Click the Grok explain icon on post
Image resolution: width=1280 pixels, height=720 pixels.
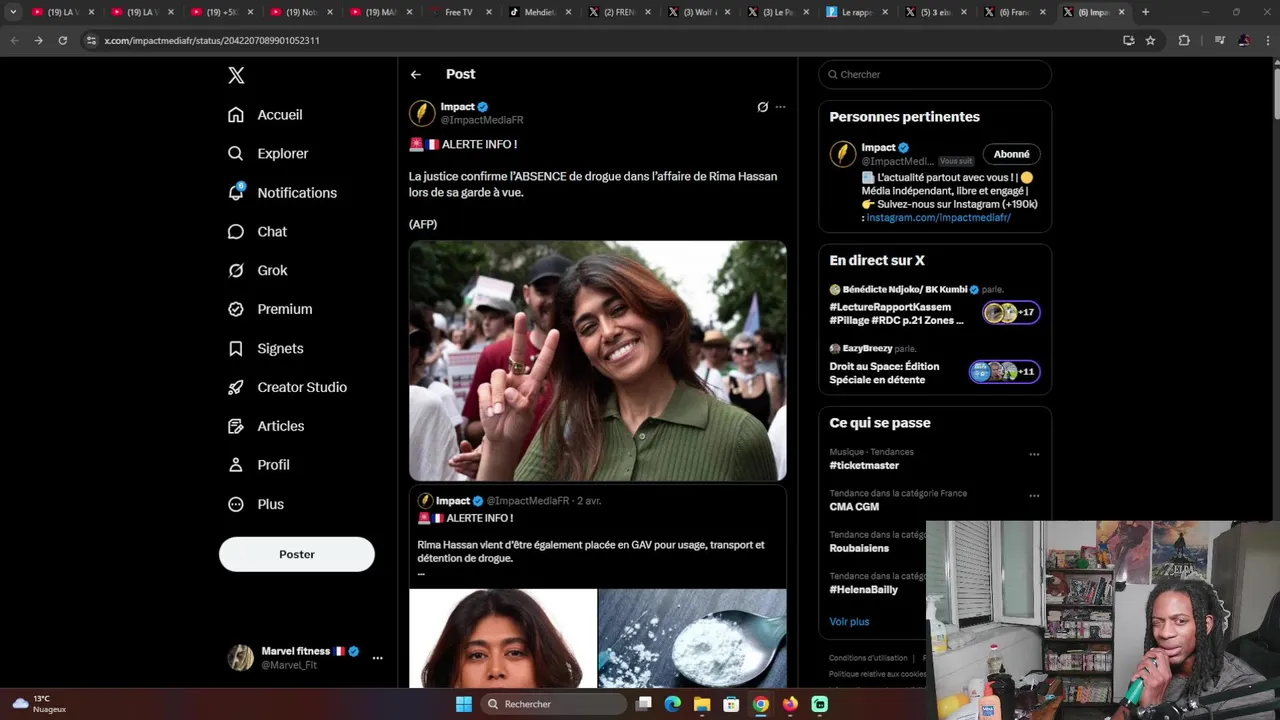[762, 107]
